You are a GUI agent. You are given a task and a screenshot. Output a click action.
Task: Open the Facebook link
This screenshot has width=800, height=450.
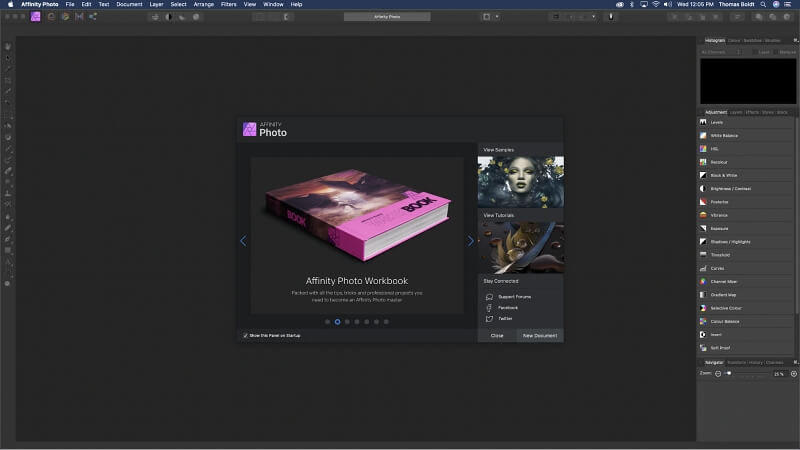click(x=508, y=308)
